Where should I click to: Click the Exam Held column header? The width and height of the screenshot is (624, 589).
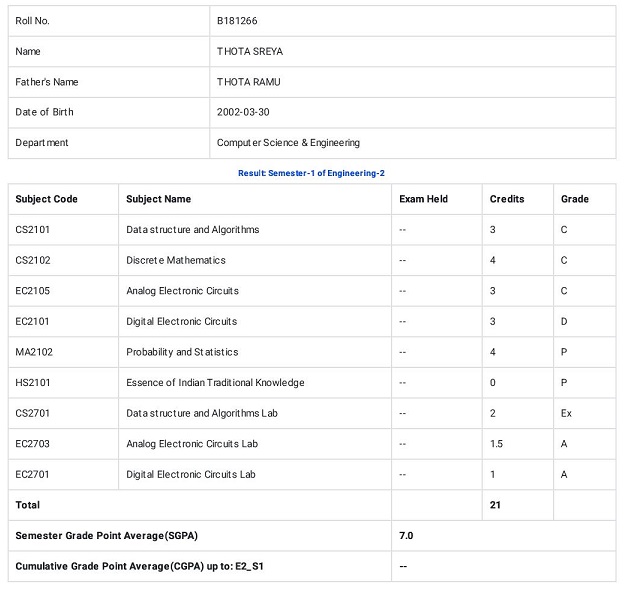pyautogui.click(x=423, y=199)
